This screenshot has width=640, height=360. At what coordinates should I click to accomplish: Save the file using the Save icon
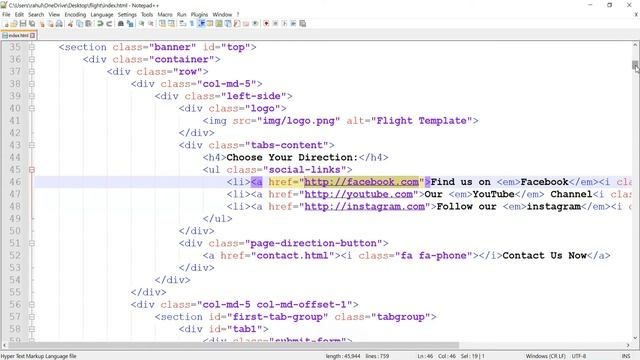click(x=23, y=24)
